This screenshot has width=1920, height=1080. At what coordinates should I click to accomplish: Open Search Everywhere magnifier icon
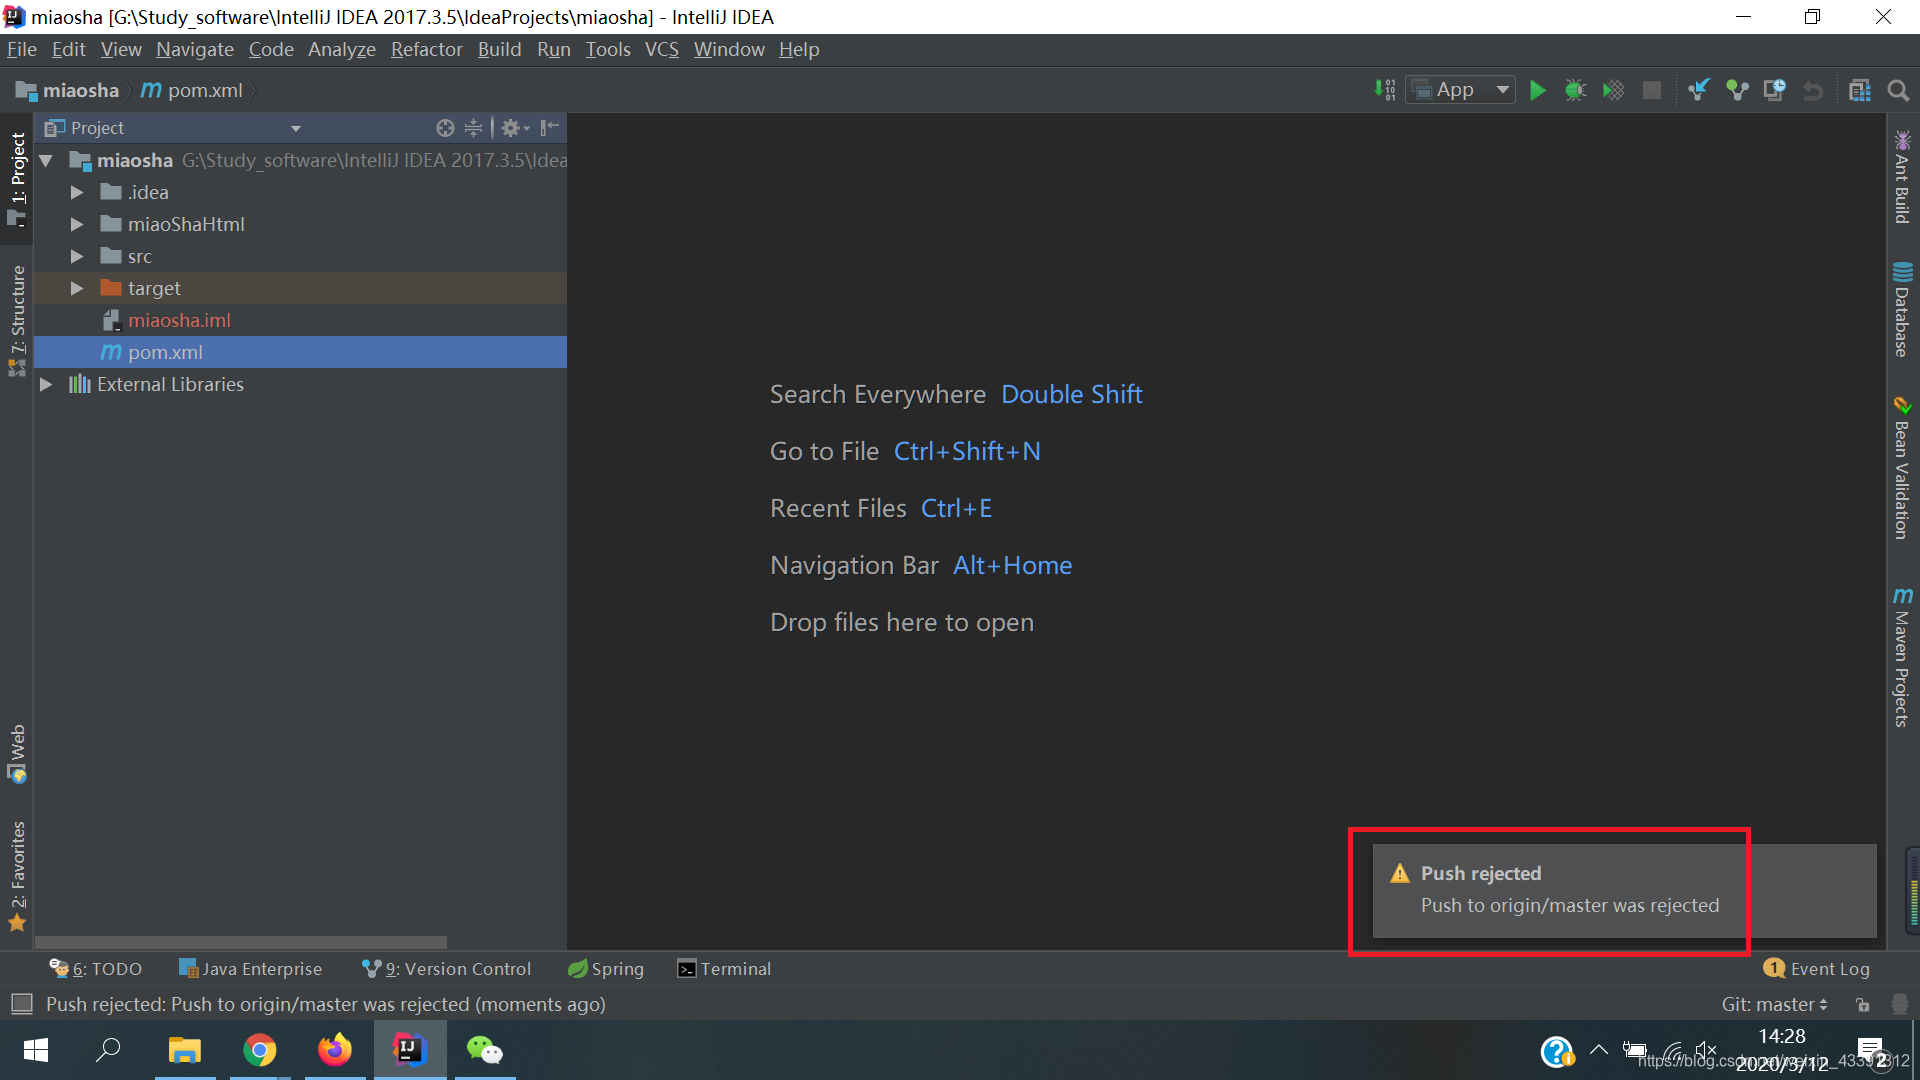point(1898,90)
